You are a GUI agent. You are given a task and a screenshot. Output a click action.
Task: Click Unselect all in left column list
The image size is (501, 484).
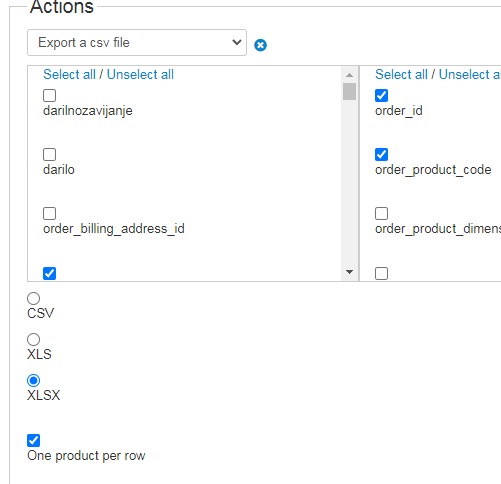click(140, 74)
